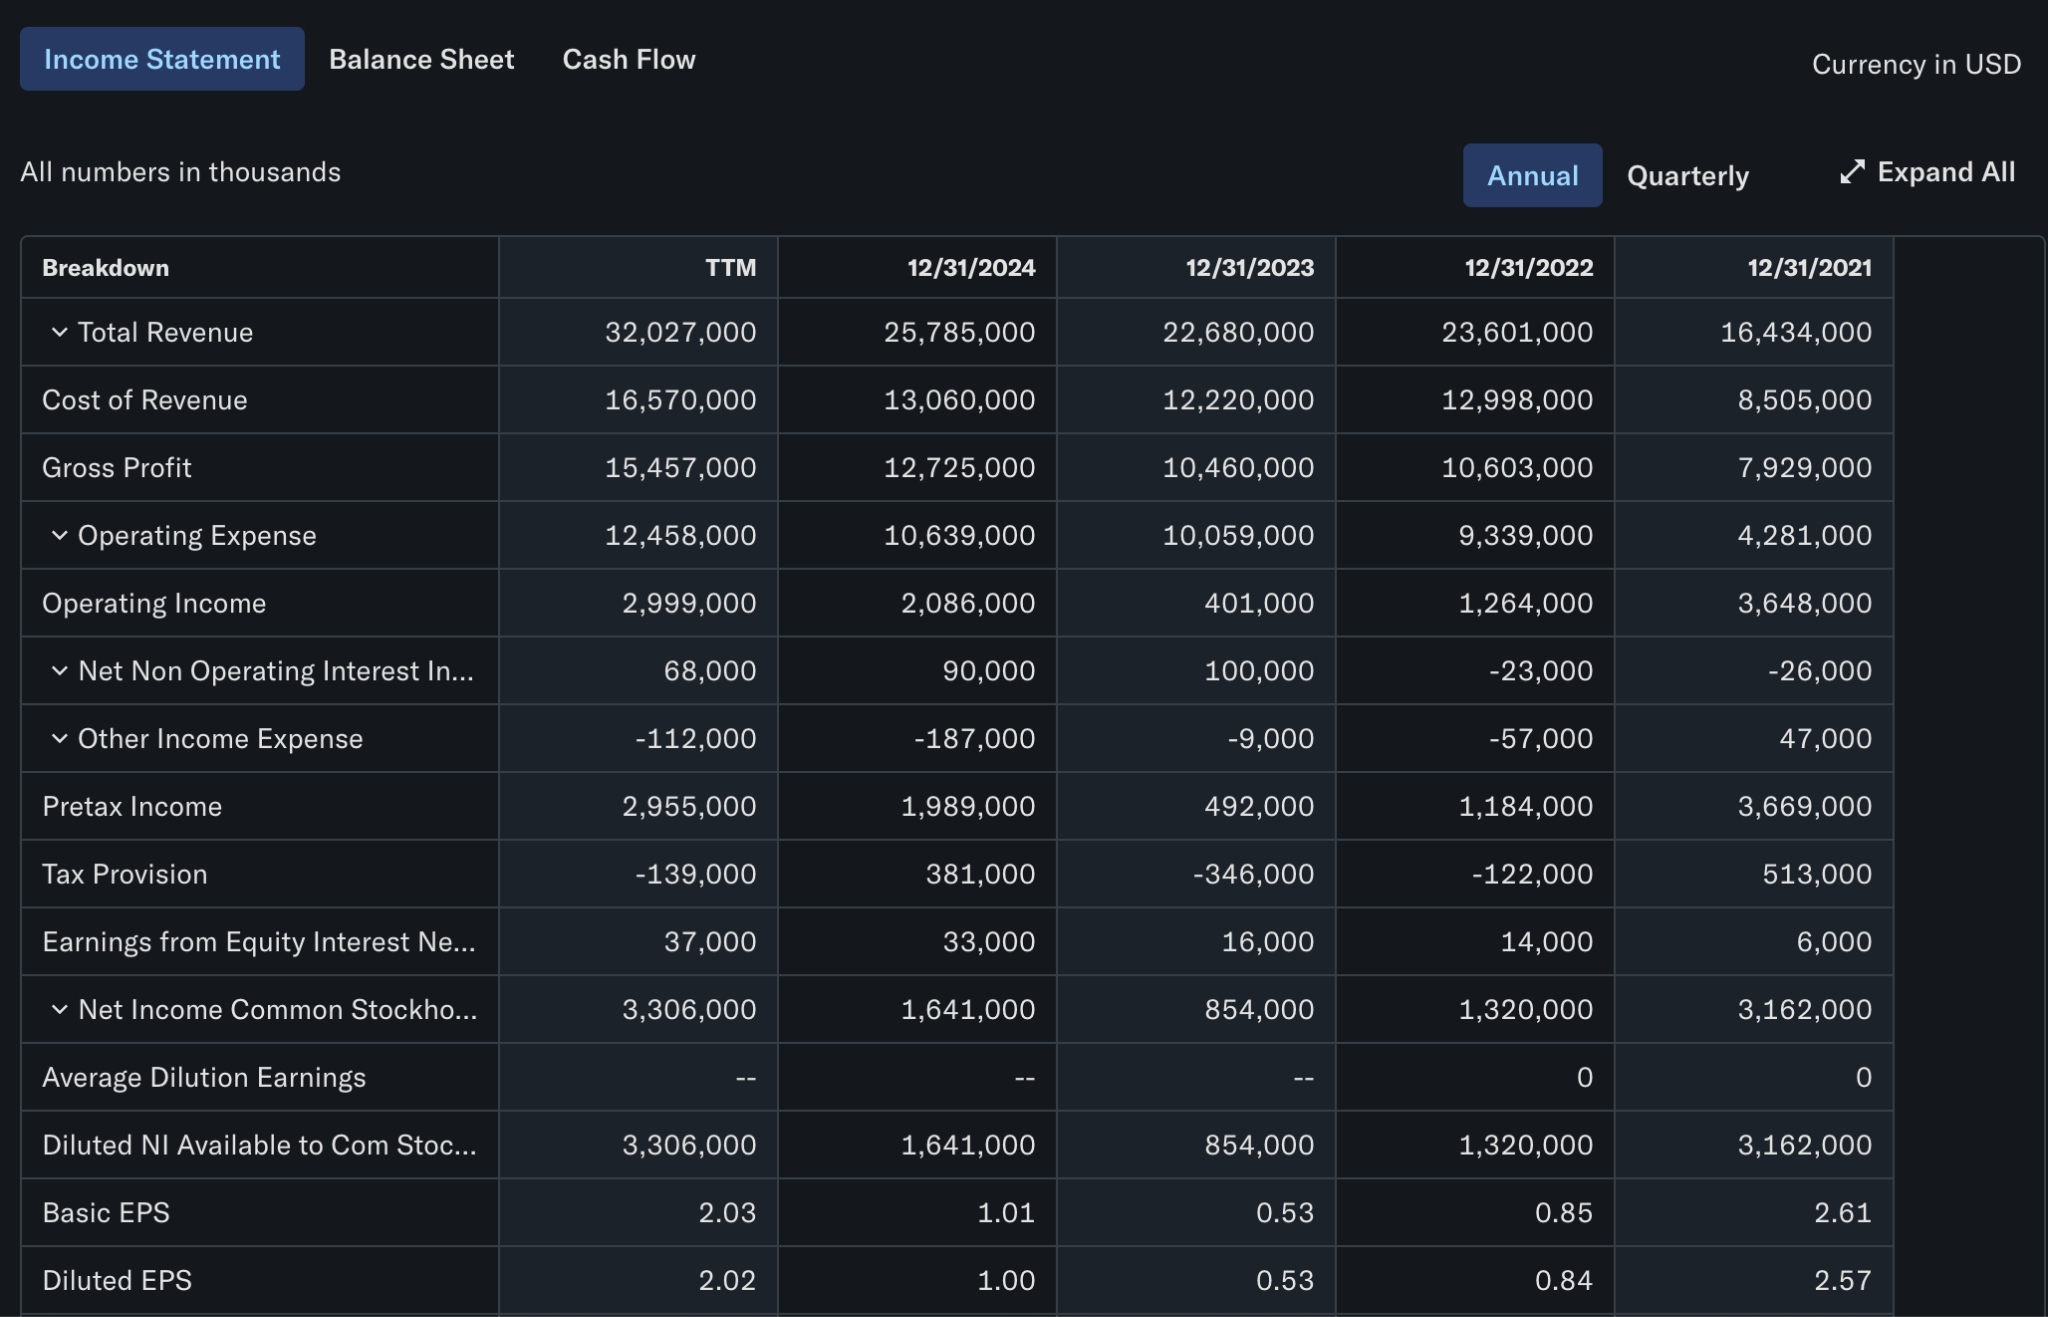Image resolution: width=2048 pixels, height=1317 pixels.
Task: Click 2022 Basic EPS value 0.85
Action: [1564, 1213]
